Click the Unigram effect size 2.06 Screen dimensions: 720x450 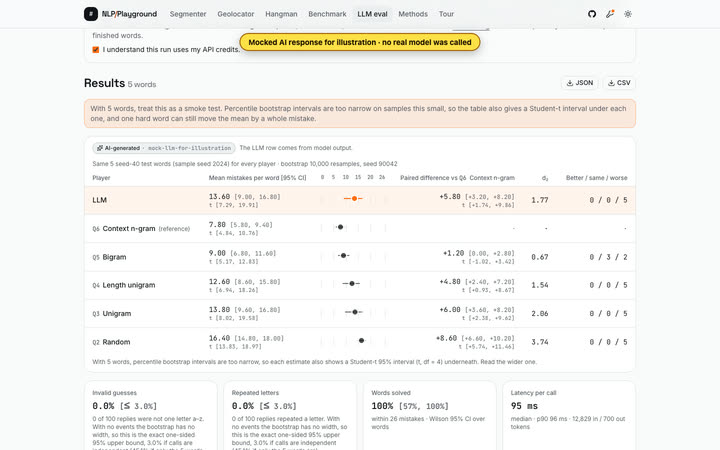click(540, 314)
